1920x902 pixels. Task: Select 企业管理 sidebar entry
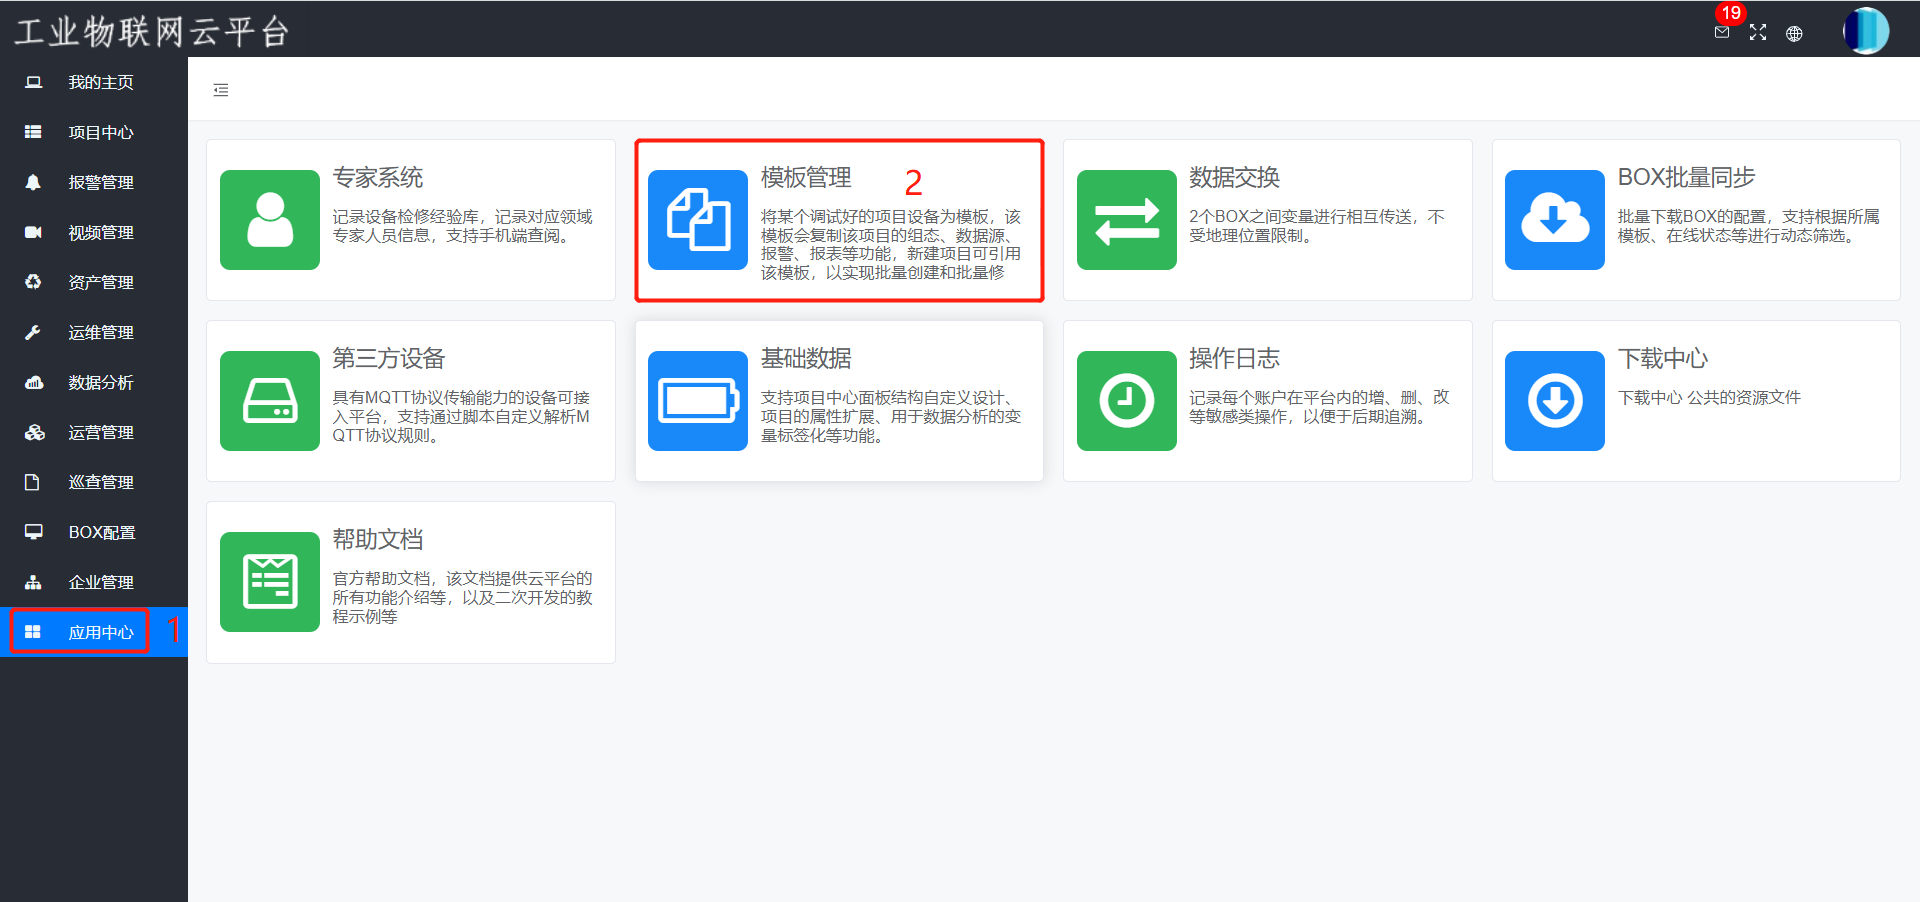pos(94,582)
